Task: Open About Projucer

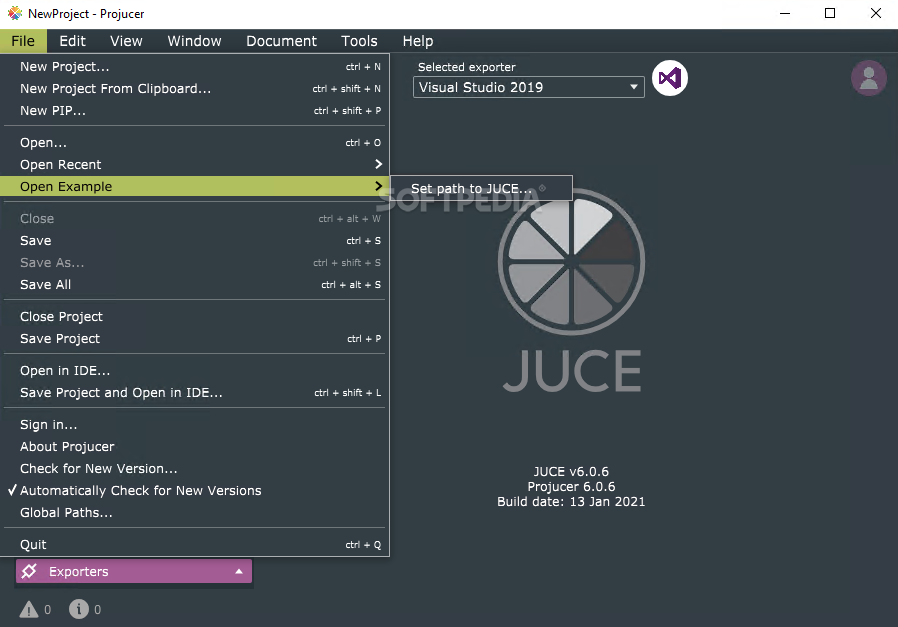Action: pyautogui.click(x=195, y=447)
